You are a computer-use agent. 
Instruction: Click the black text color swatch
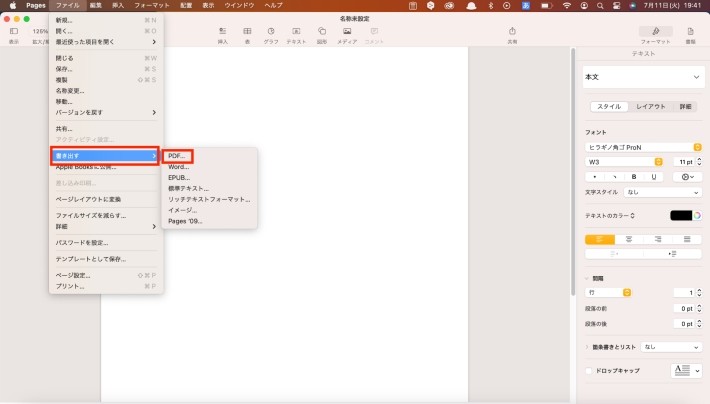coord(681,216)
